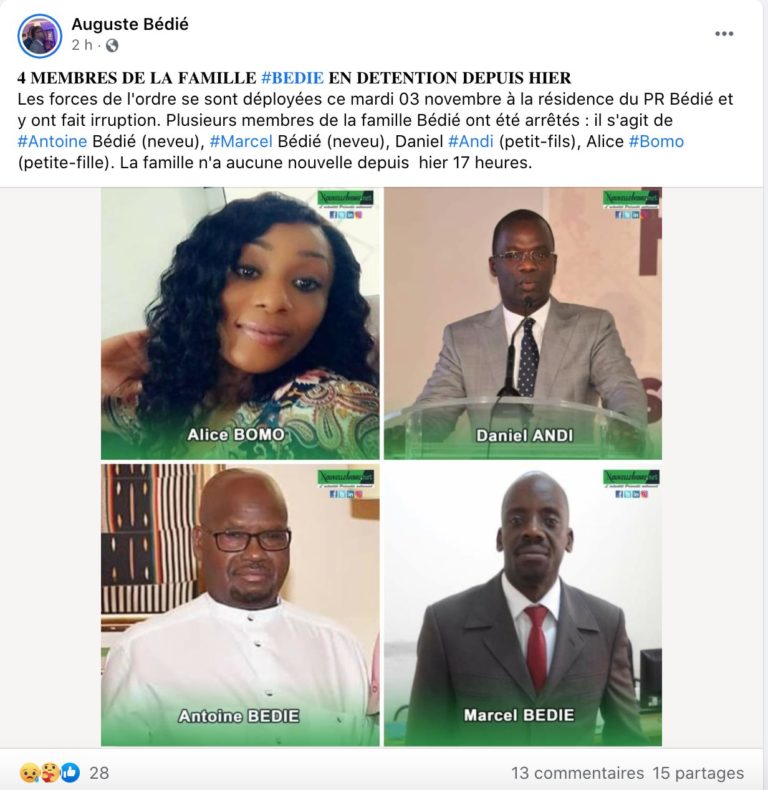Click the public globe audience icon
The image size is (768, 790).
[112, 46]
